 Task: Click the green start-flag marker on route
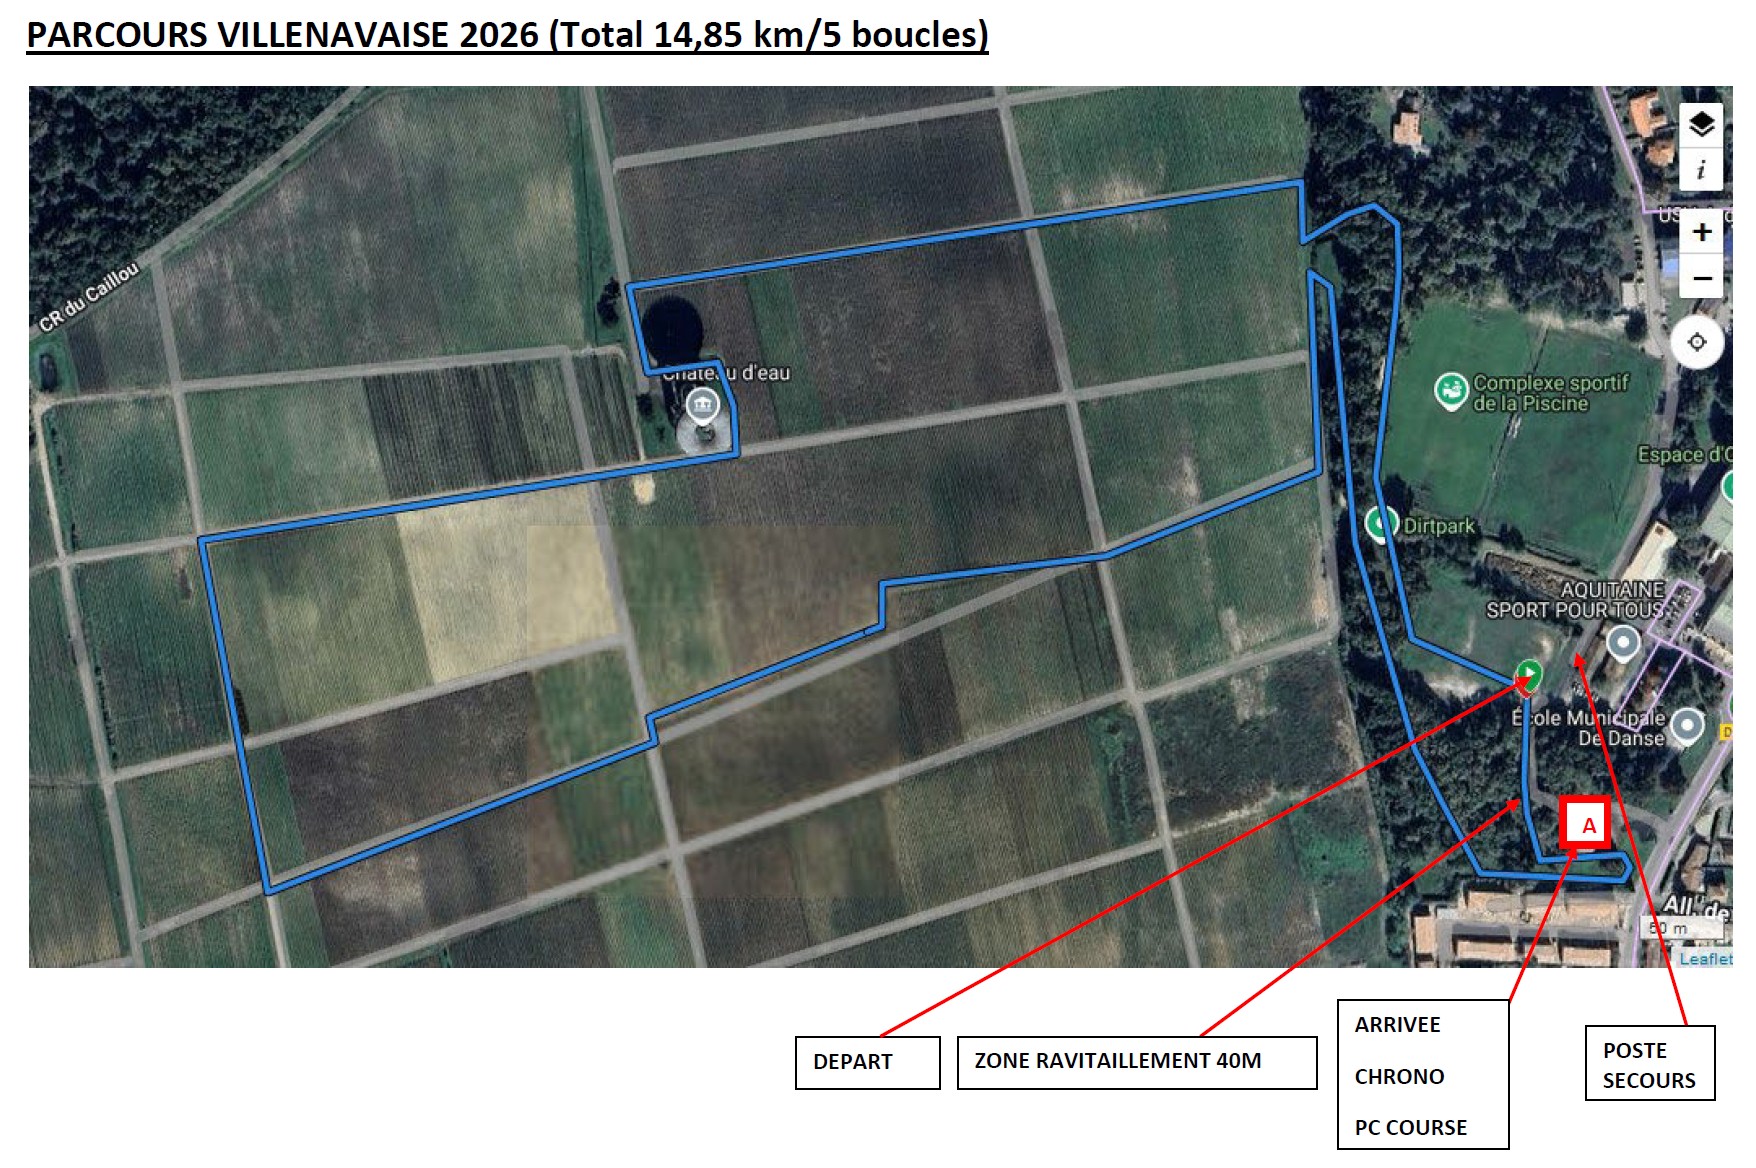(1528, 673)
